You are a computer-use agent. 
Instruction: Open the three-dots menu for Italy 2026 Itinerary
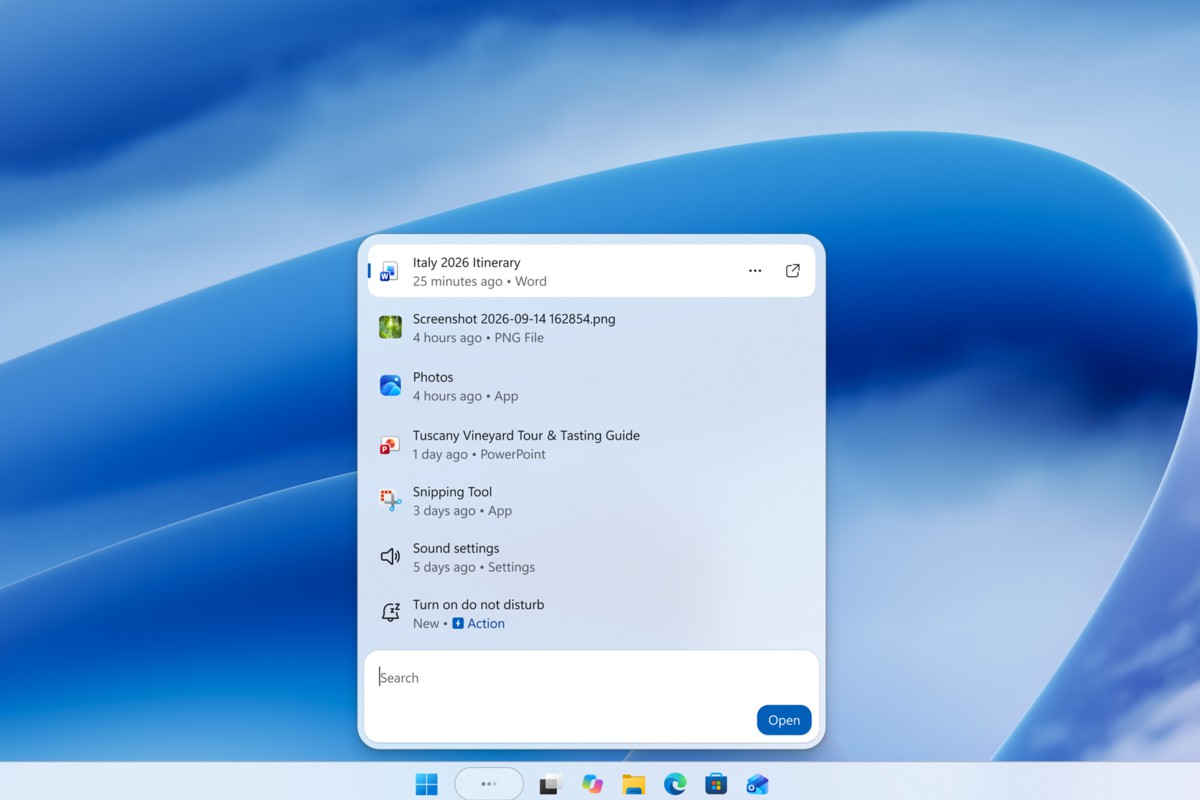click(x=755, y=271)
